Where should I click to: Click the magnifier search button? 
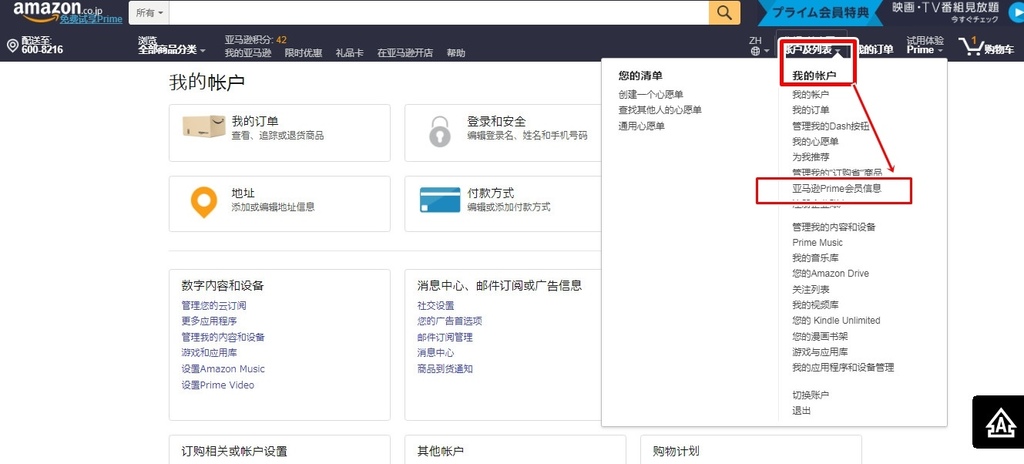point(724,12)
